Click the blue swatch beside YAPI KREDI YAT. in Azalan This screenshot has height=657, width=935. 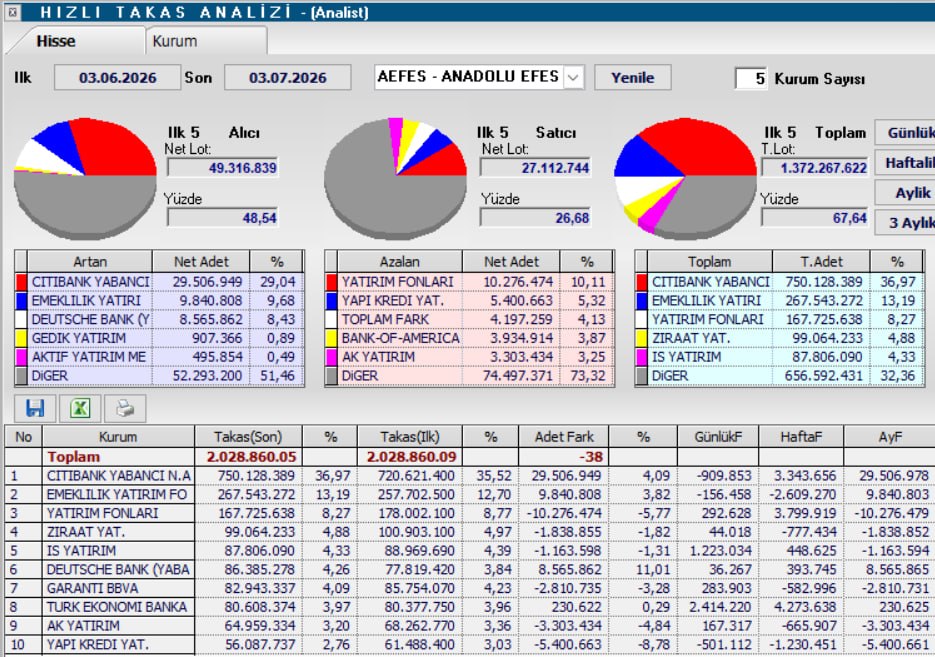pos(332,300)
